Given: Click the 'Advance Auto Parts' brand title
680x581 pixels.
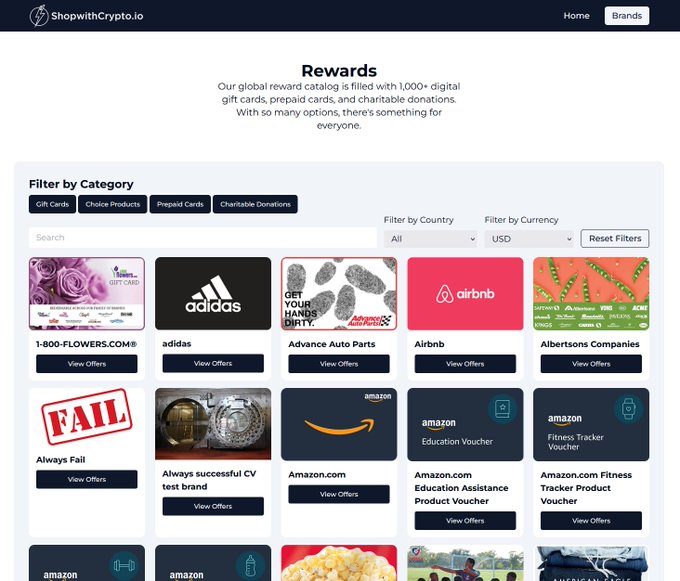Looking at the screenshot, I should click(332, 344).
